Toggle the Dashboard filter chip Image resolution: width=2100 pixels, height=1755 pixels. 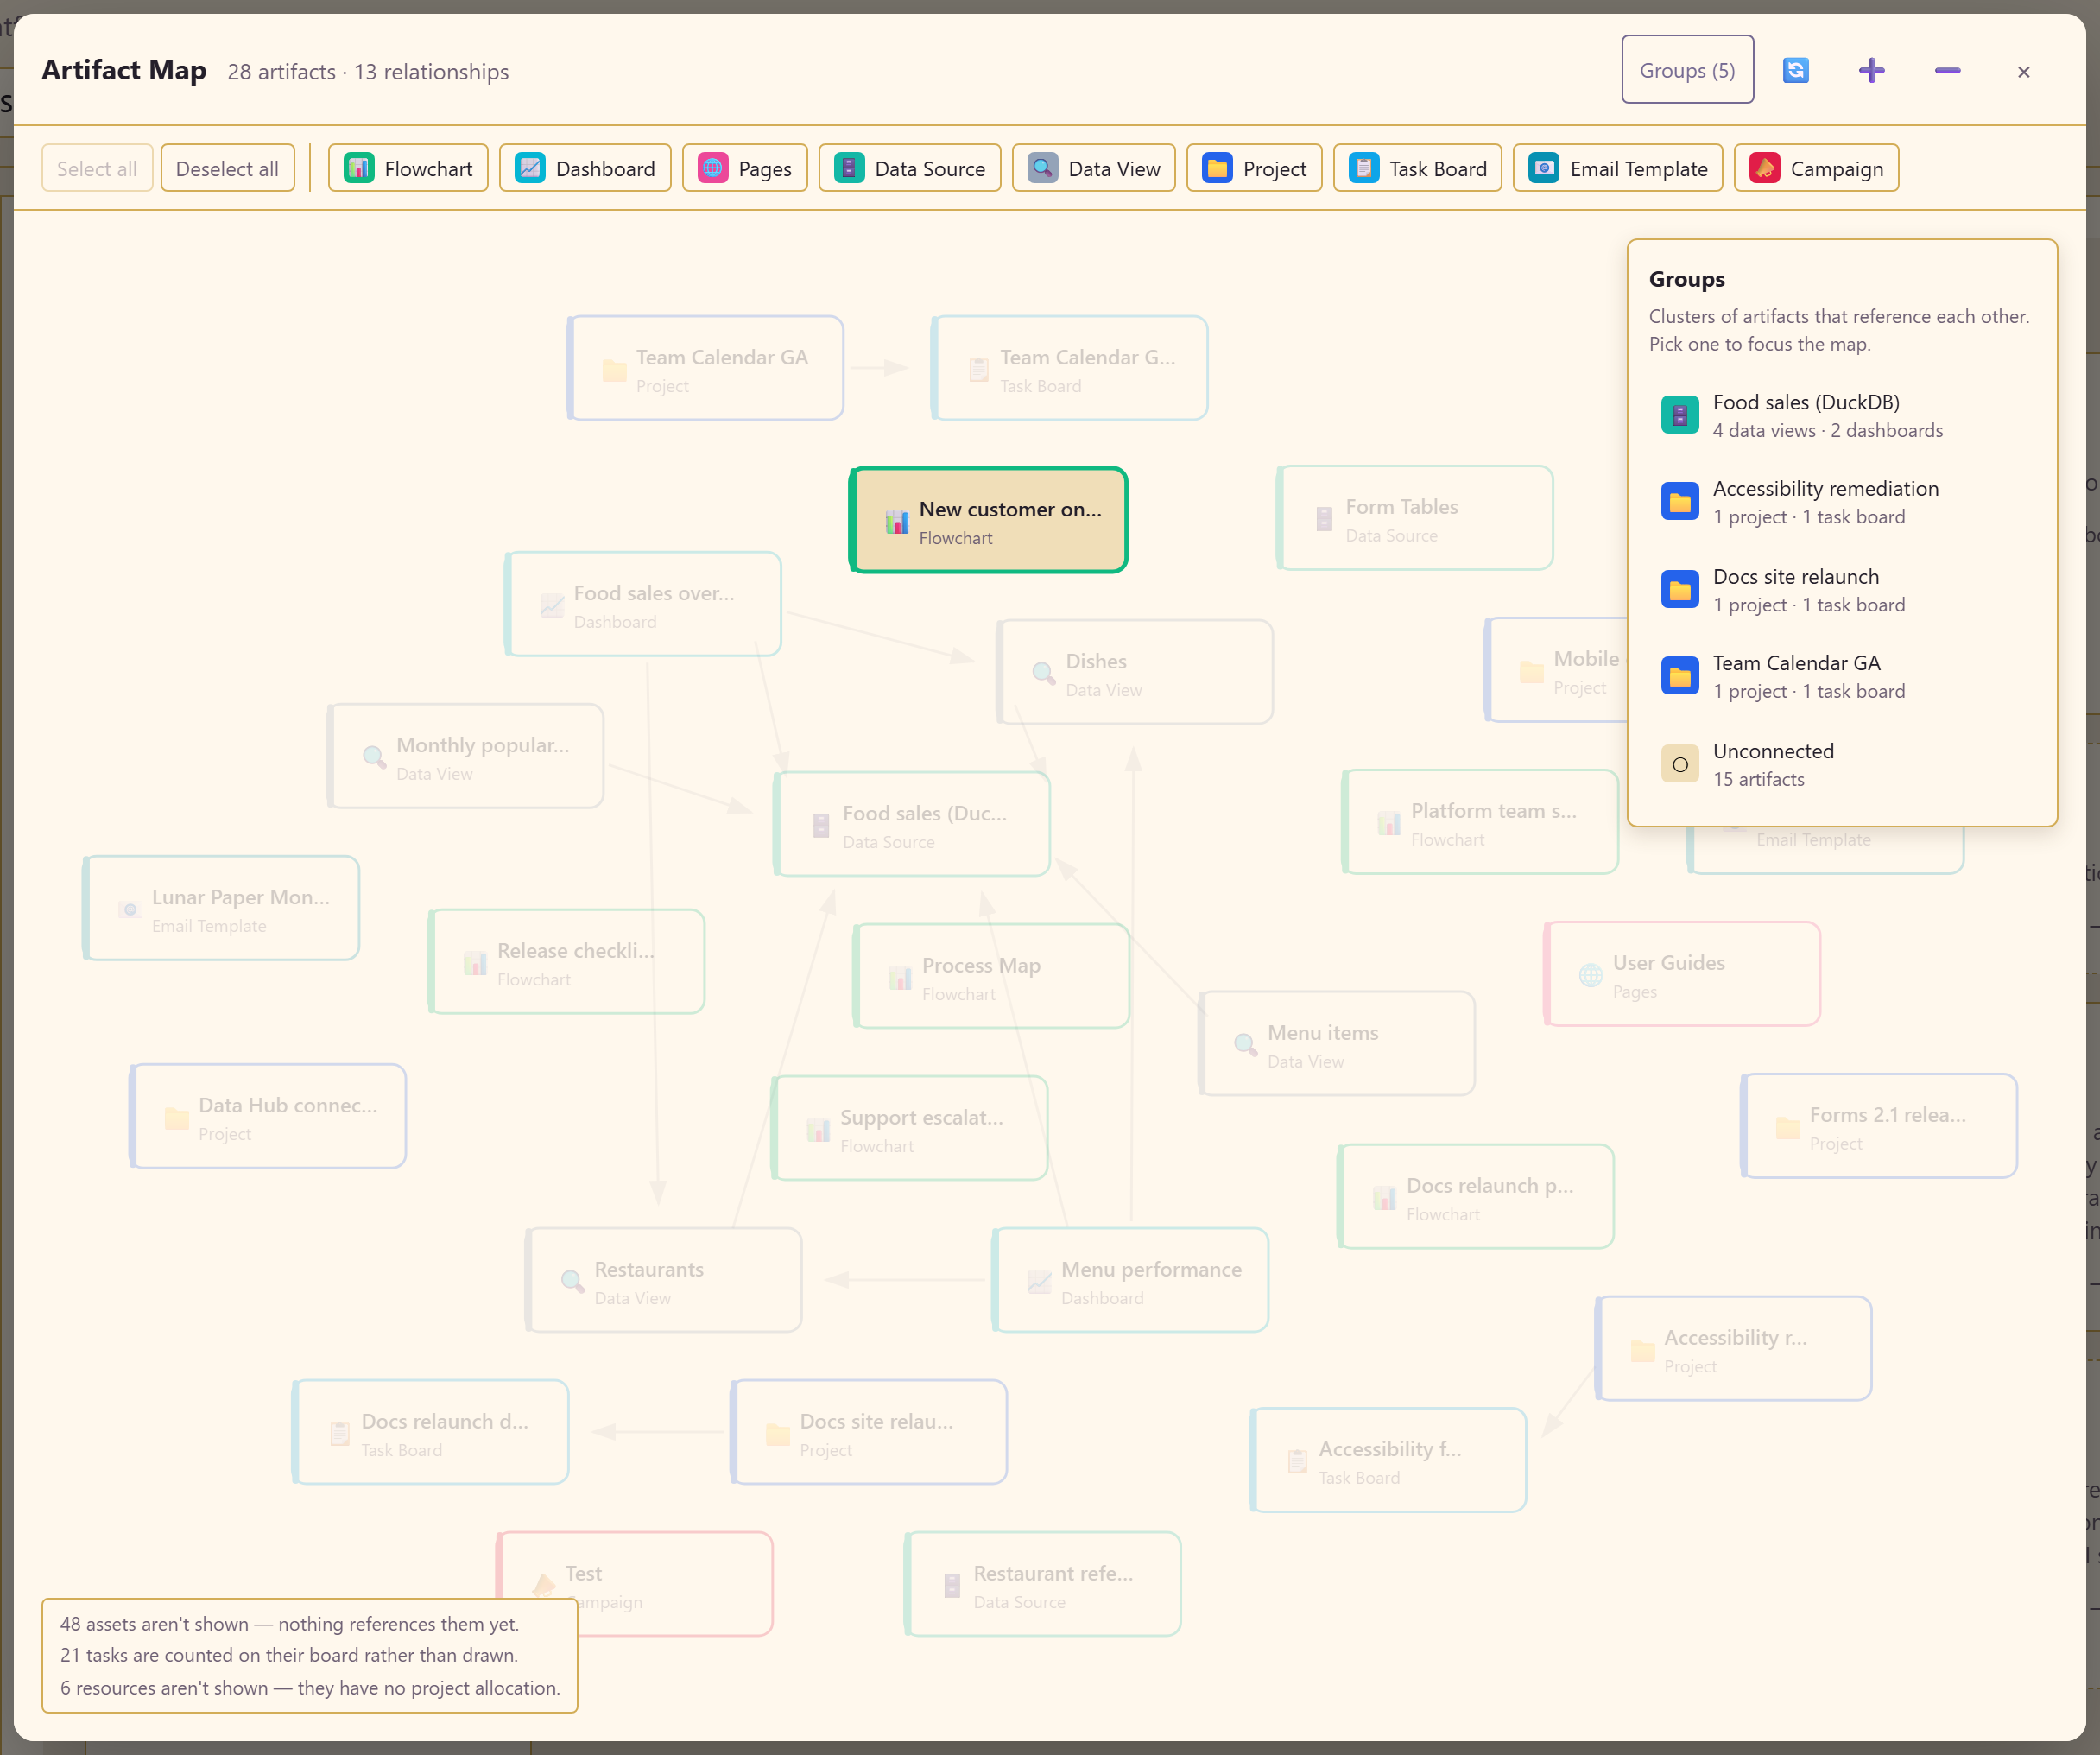click(585, 168)
